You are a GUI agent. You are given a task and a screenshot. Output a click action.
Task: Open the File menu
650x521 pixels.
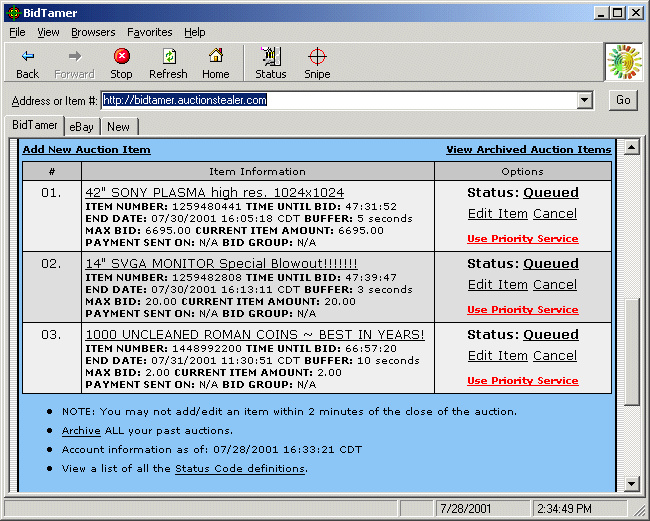[x=17, y=32]
